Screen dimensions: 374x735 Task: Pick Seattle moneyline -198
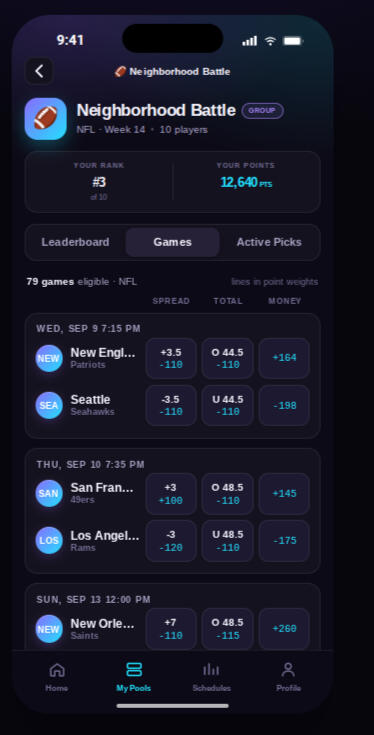284,405
